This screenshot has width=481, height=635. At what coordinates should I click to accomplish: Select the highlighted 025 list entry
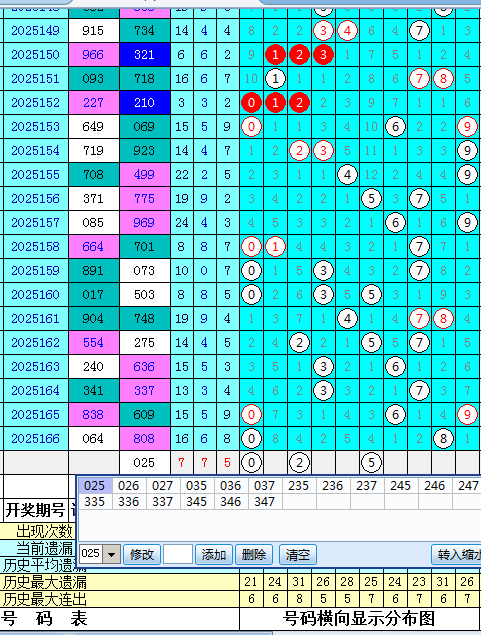(94, 485)
